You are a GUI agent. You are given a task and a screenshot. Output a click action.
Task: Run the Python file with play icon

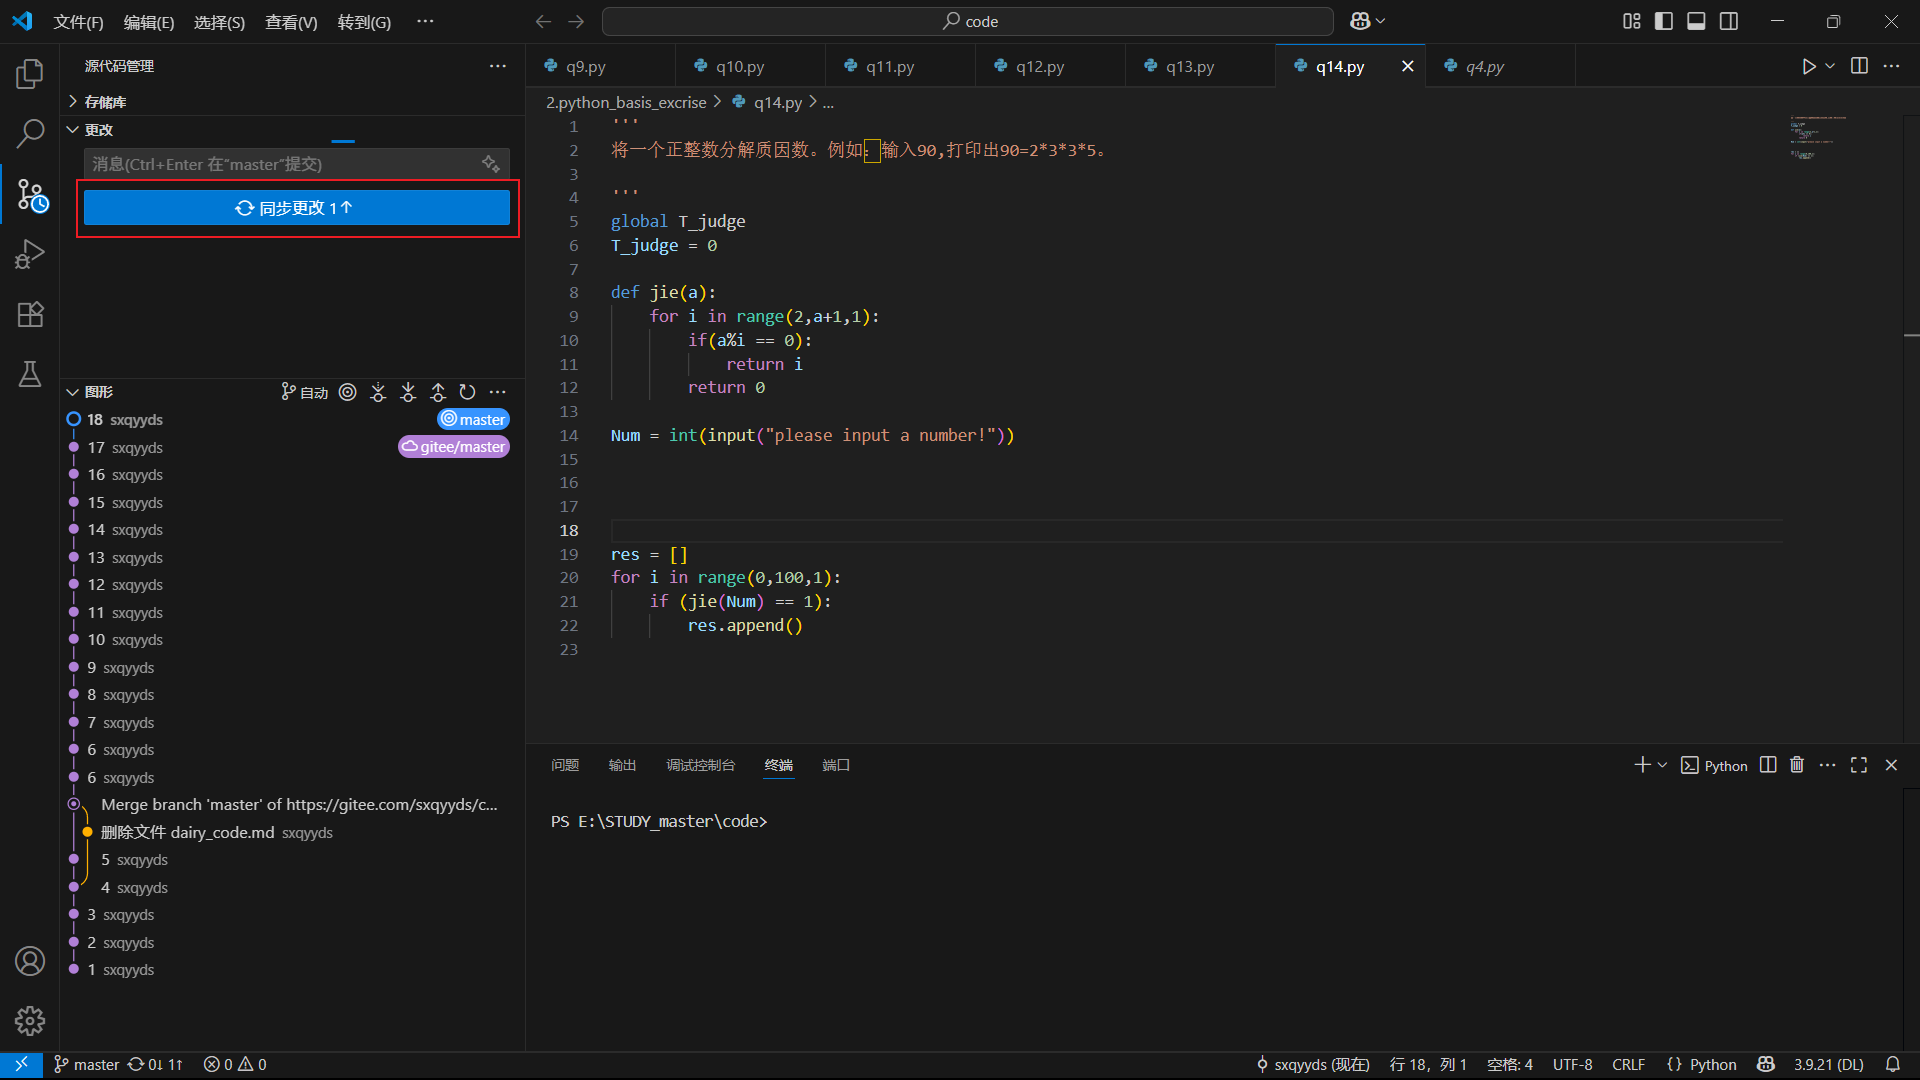1808,66
